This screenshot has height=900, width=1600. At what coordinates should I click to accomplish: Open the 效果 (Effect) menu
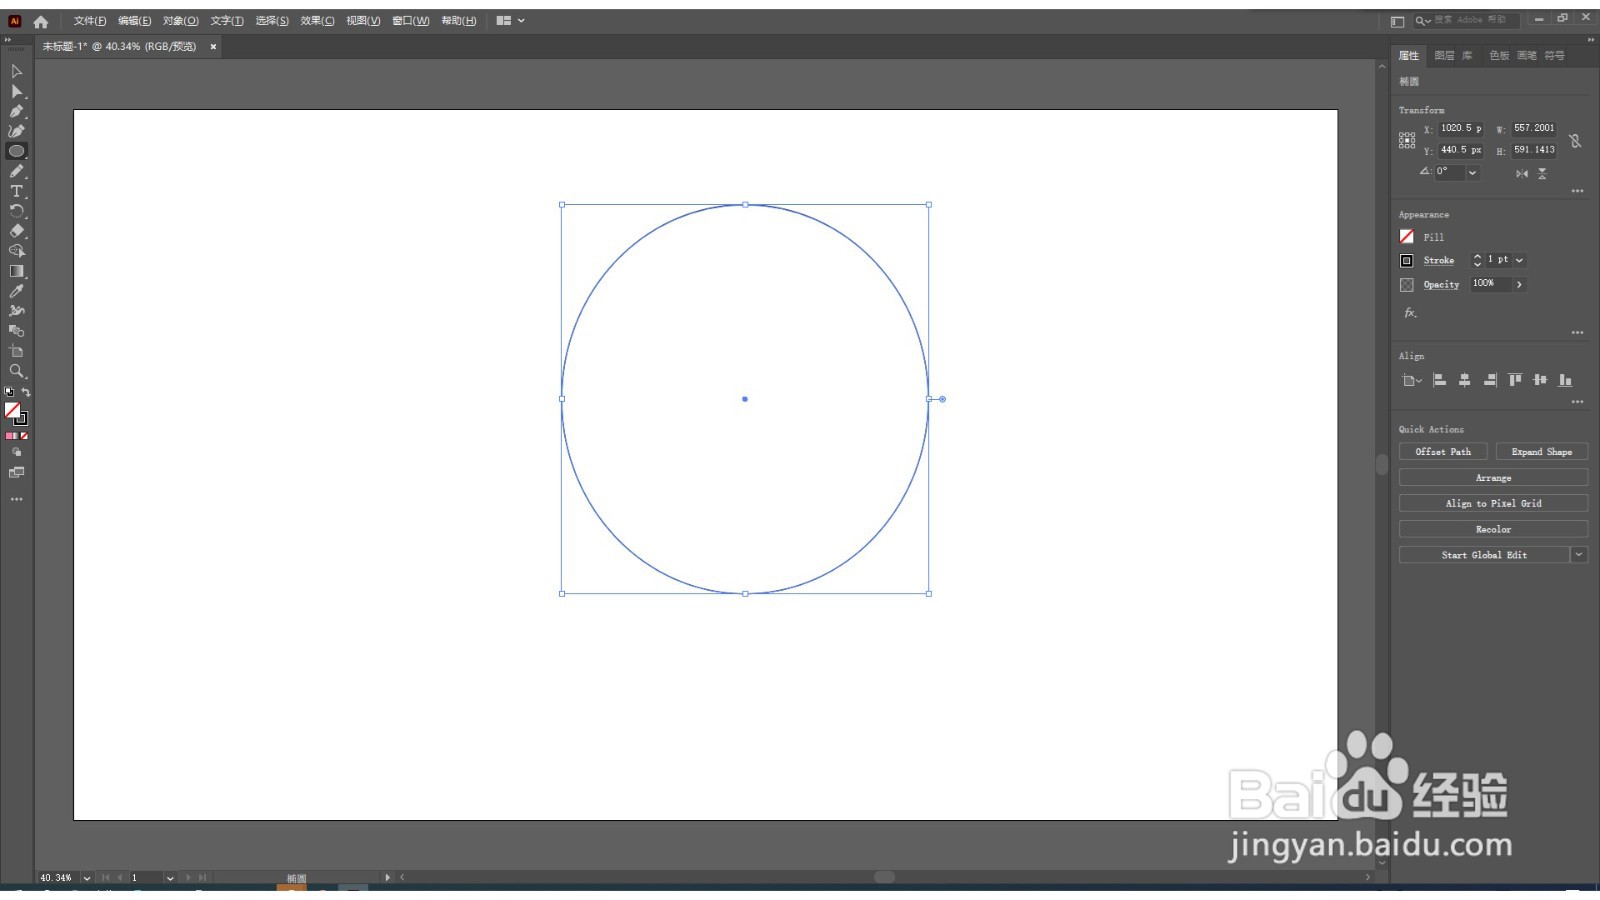click(317, 21)
